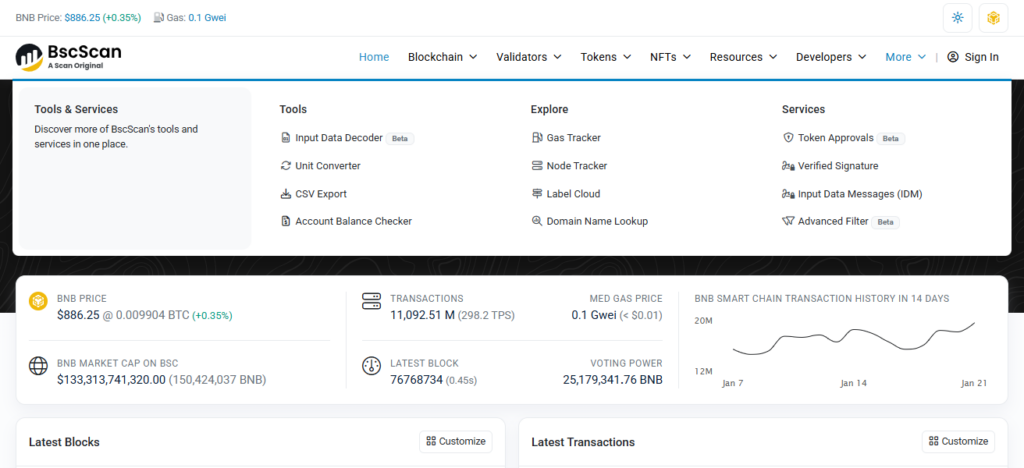
Task: Click Customize button for Latest Blocks
Action: 455,441
